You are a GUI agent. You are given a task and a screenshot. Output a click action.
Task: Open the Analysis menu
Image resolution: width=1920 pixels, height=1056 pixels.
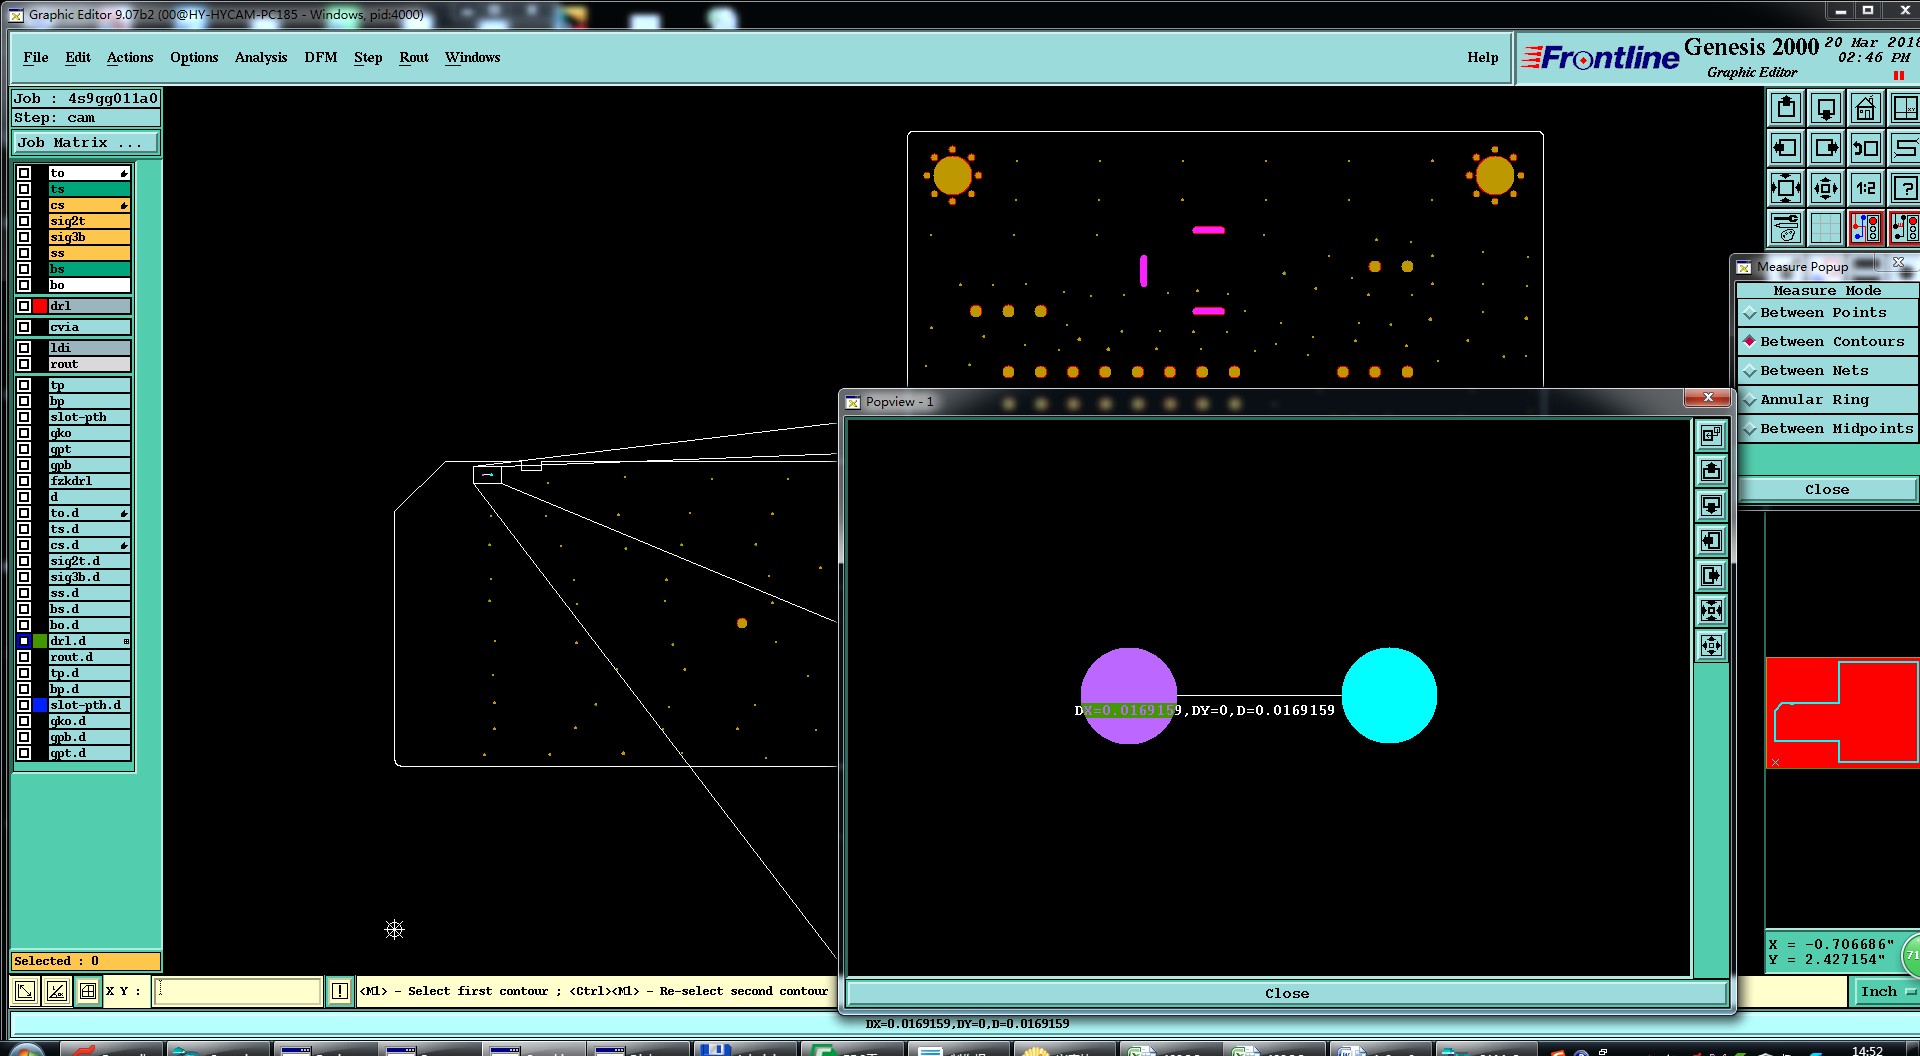pos(261,57)
